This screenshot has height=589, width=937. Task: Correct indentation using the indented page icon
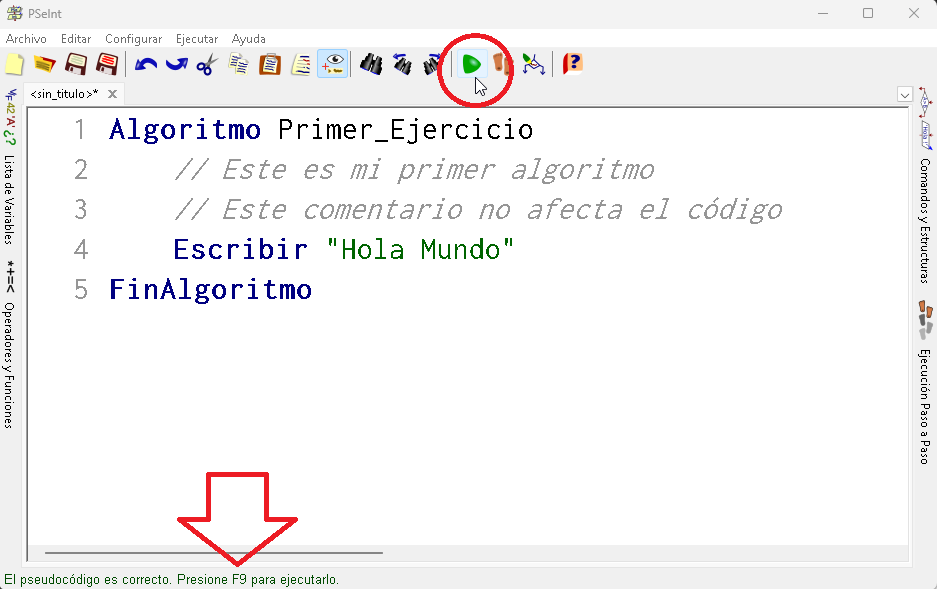(x=301, y=64)
